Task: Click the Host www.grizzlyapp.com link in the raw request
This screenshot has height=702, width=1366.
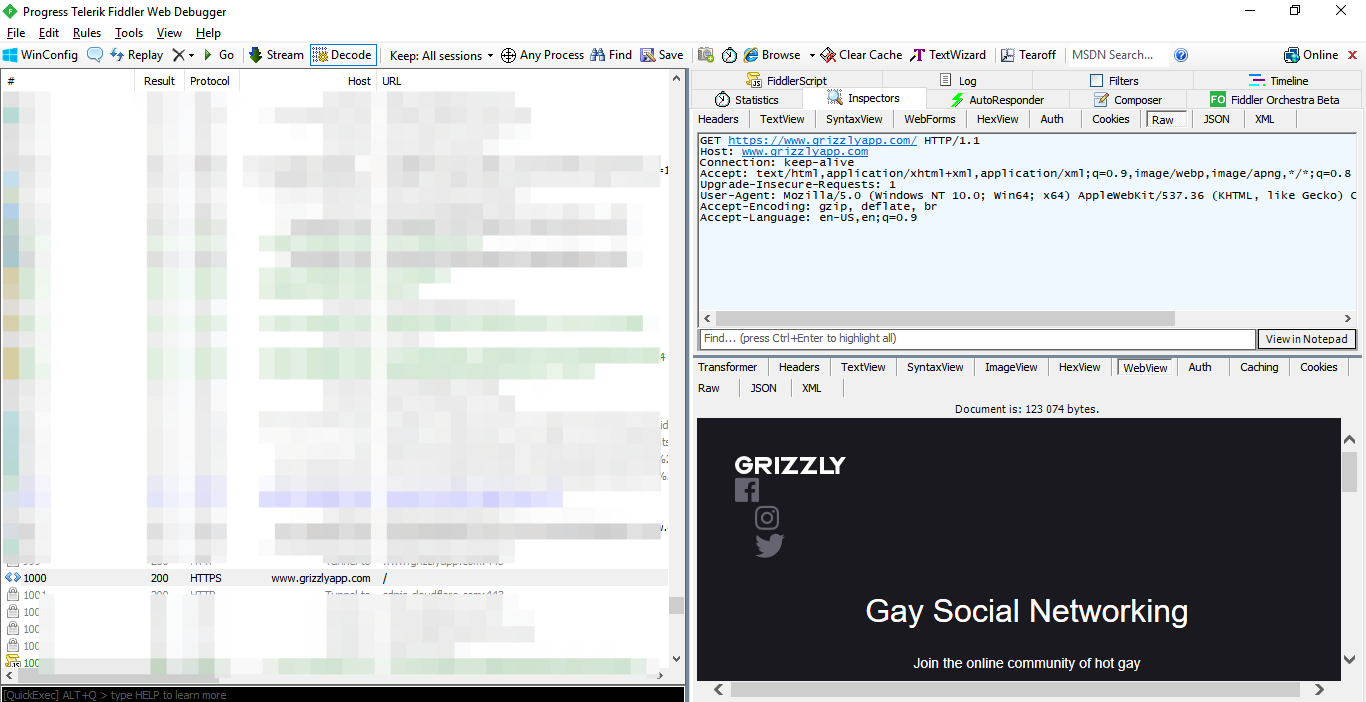Action: tap(804, 152)
